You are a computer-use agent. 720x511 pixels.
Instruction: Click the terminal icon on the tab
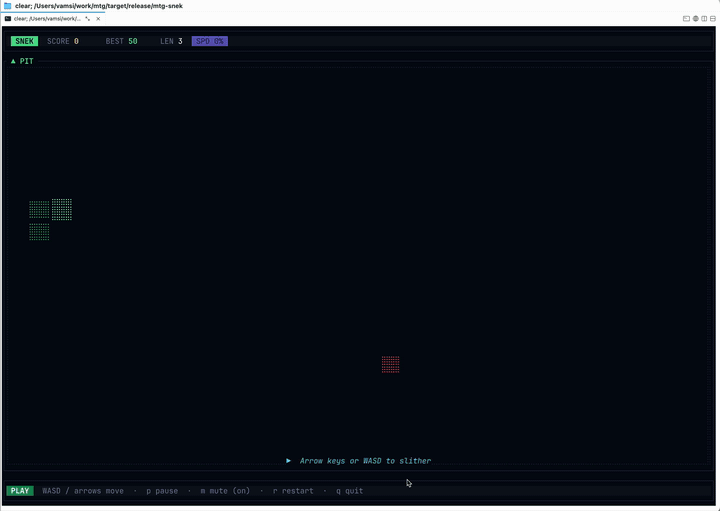coord(8,19)
